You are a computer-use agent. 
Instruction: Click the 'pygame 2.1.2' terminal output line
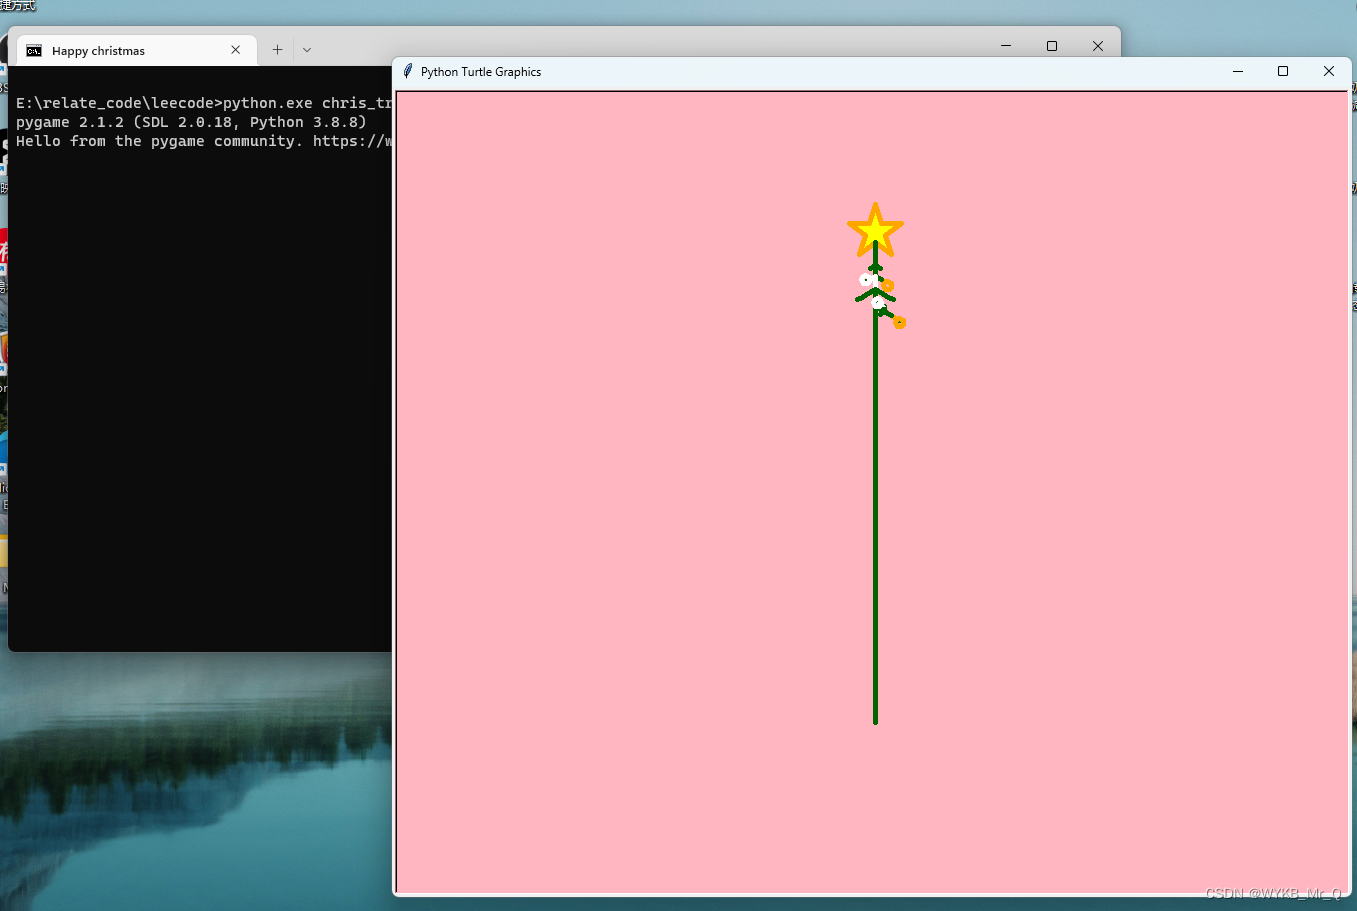click(191, 122)
